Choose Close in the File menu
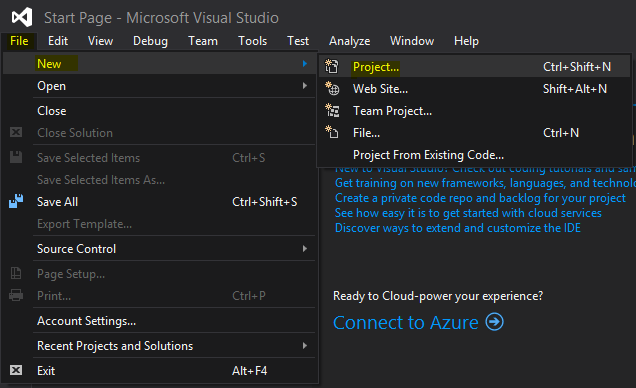Viewport: 636px width, 388px height. pyautogui.click(x=159, y=111)
